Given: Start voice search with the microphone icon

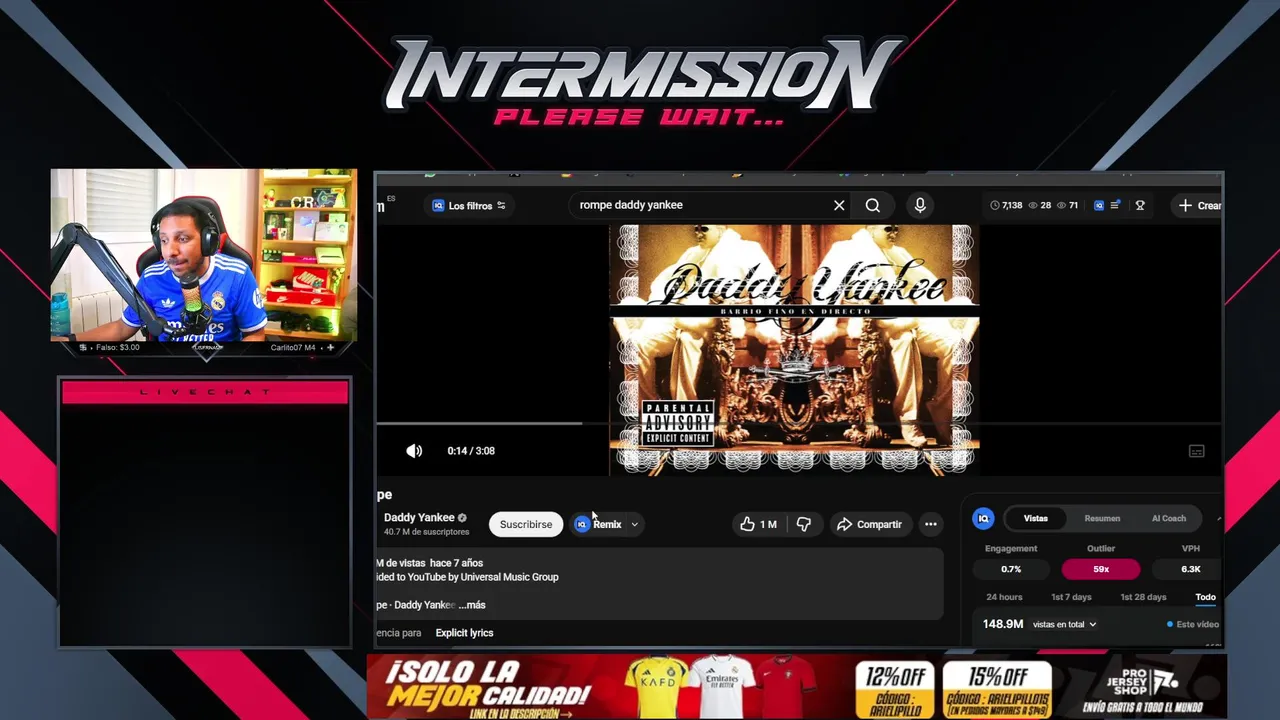Looking at the screenshot, I should click(x=920, y=205).
